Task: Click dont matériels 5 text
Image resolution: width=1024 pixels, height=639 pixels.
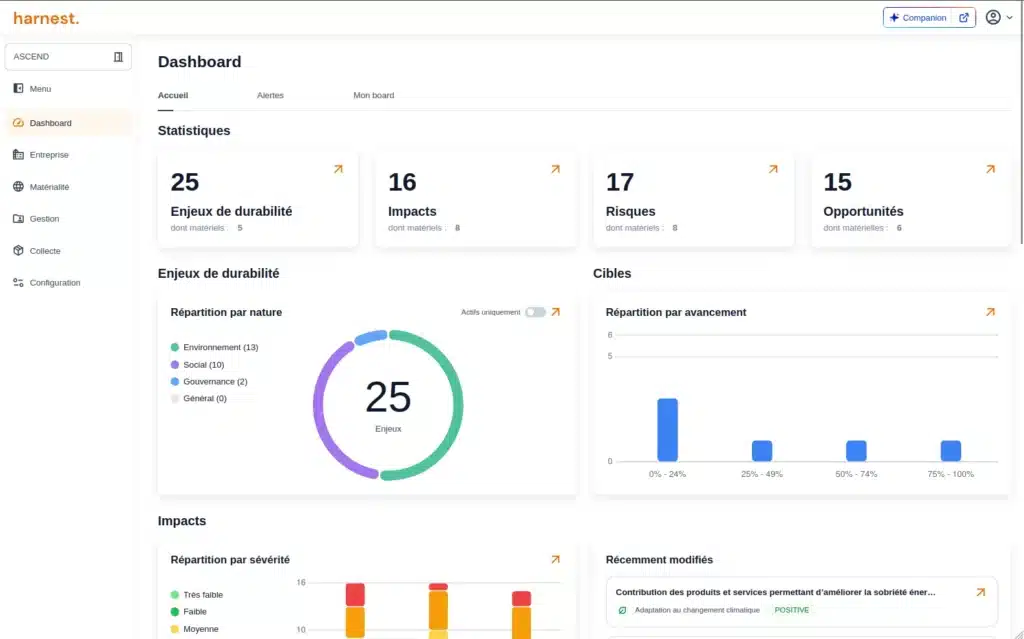Action: [x=206, y=228]
